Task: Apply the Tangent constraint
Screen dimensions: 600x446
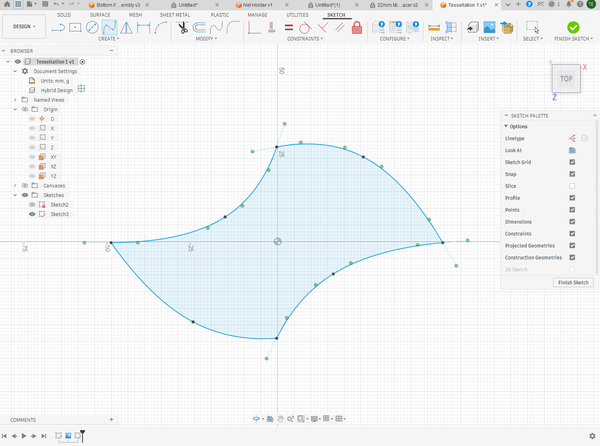Action: click(305, 28)
